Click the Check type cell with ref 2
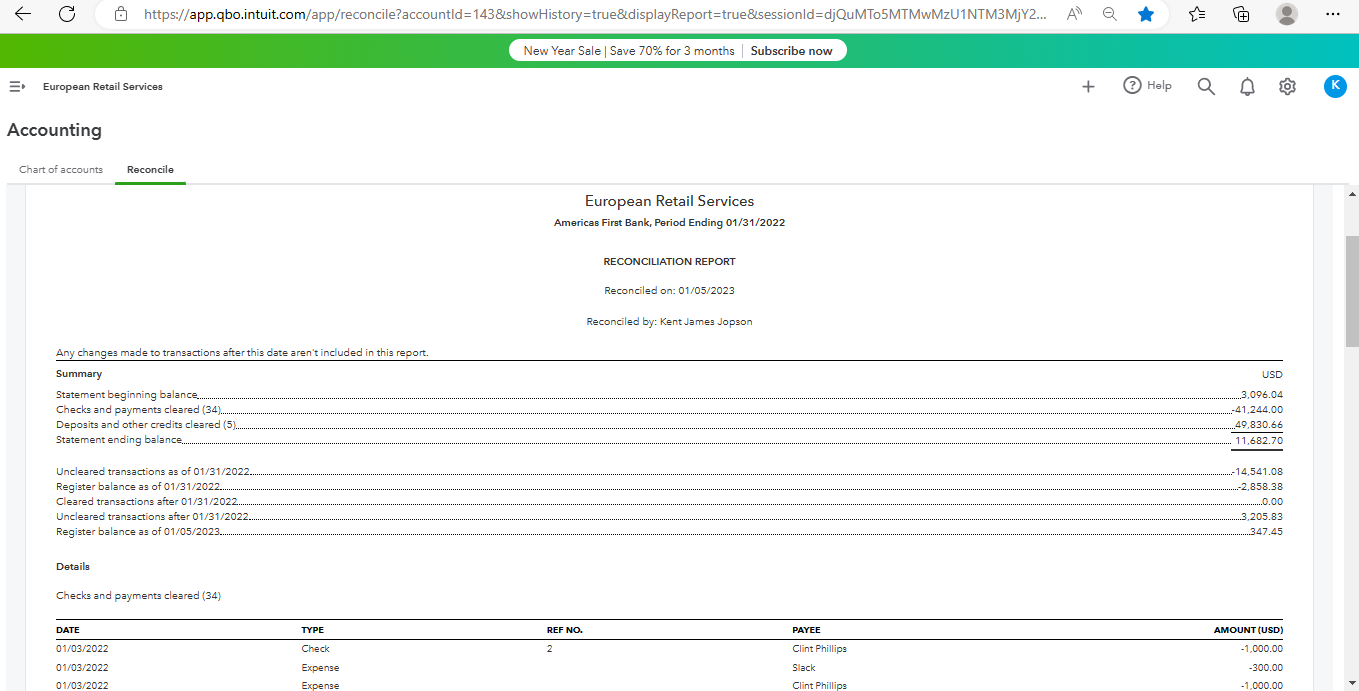 (x=315, y=649)
